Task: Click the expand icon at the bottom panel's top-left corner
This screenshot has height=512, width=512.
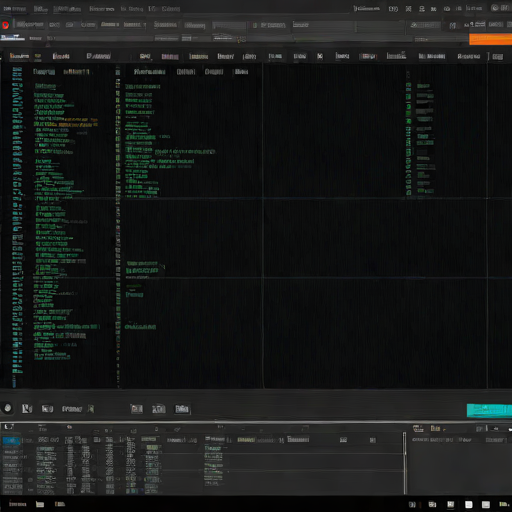Action: pyautogui.click(x=9, y=427)
